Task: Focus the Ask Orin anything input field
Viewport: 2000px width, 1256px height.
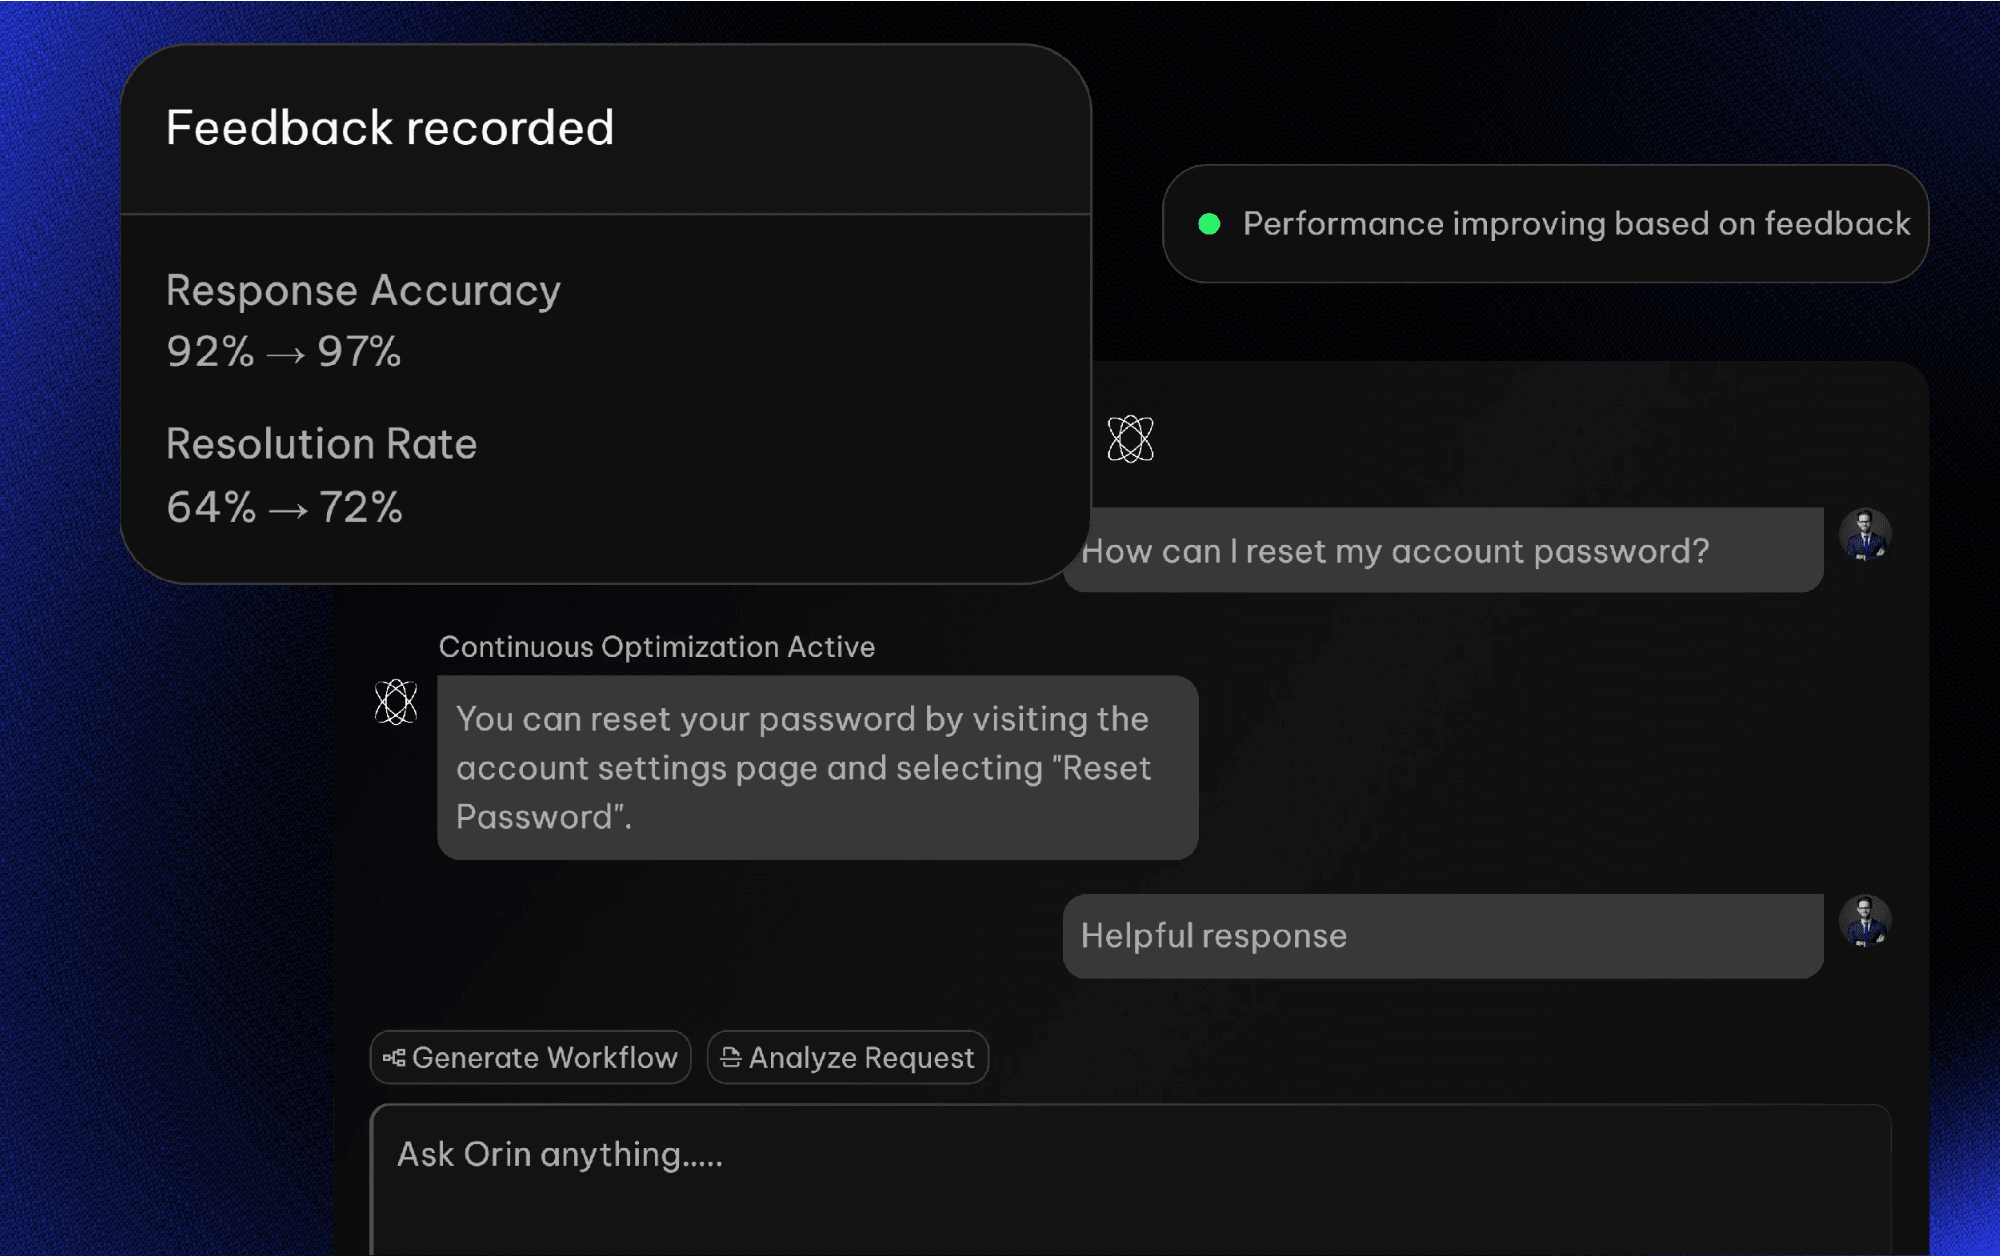Action: click(x=1130, y=1180)
